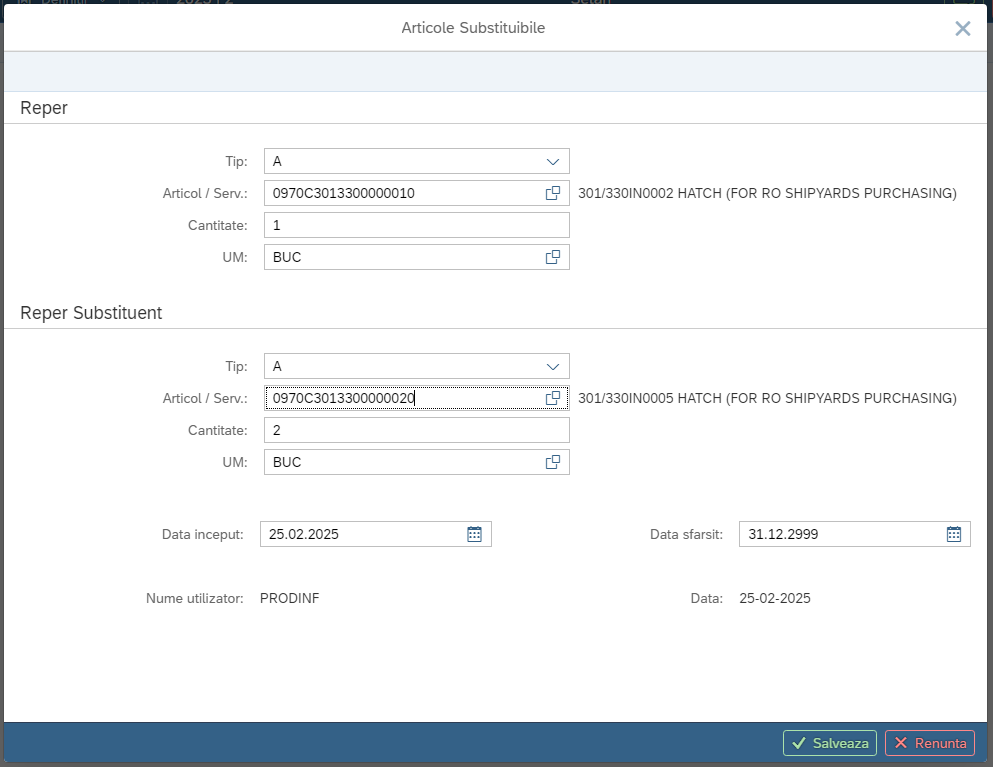
Task: Expand the Tip dropdown in Reper Substituent section
Action: tap(553, 367)
